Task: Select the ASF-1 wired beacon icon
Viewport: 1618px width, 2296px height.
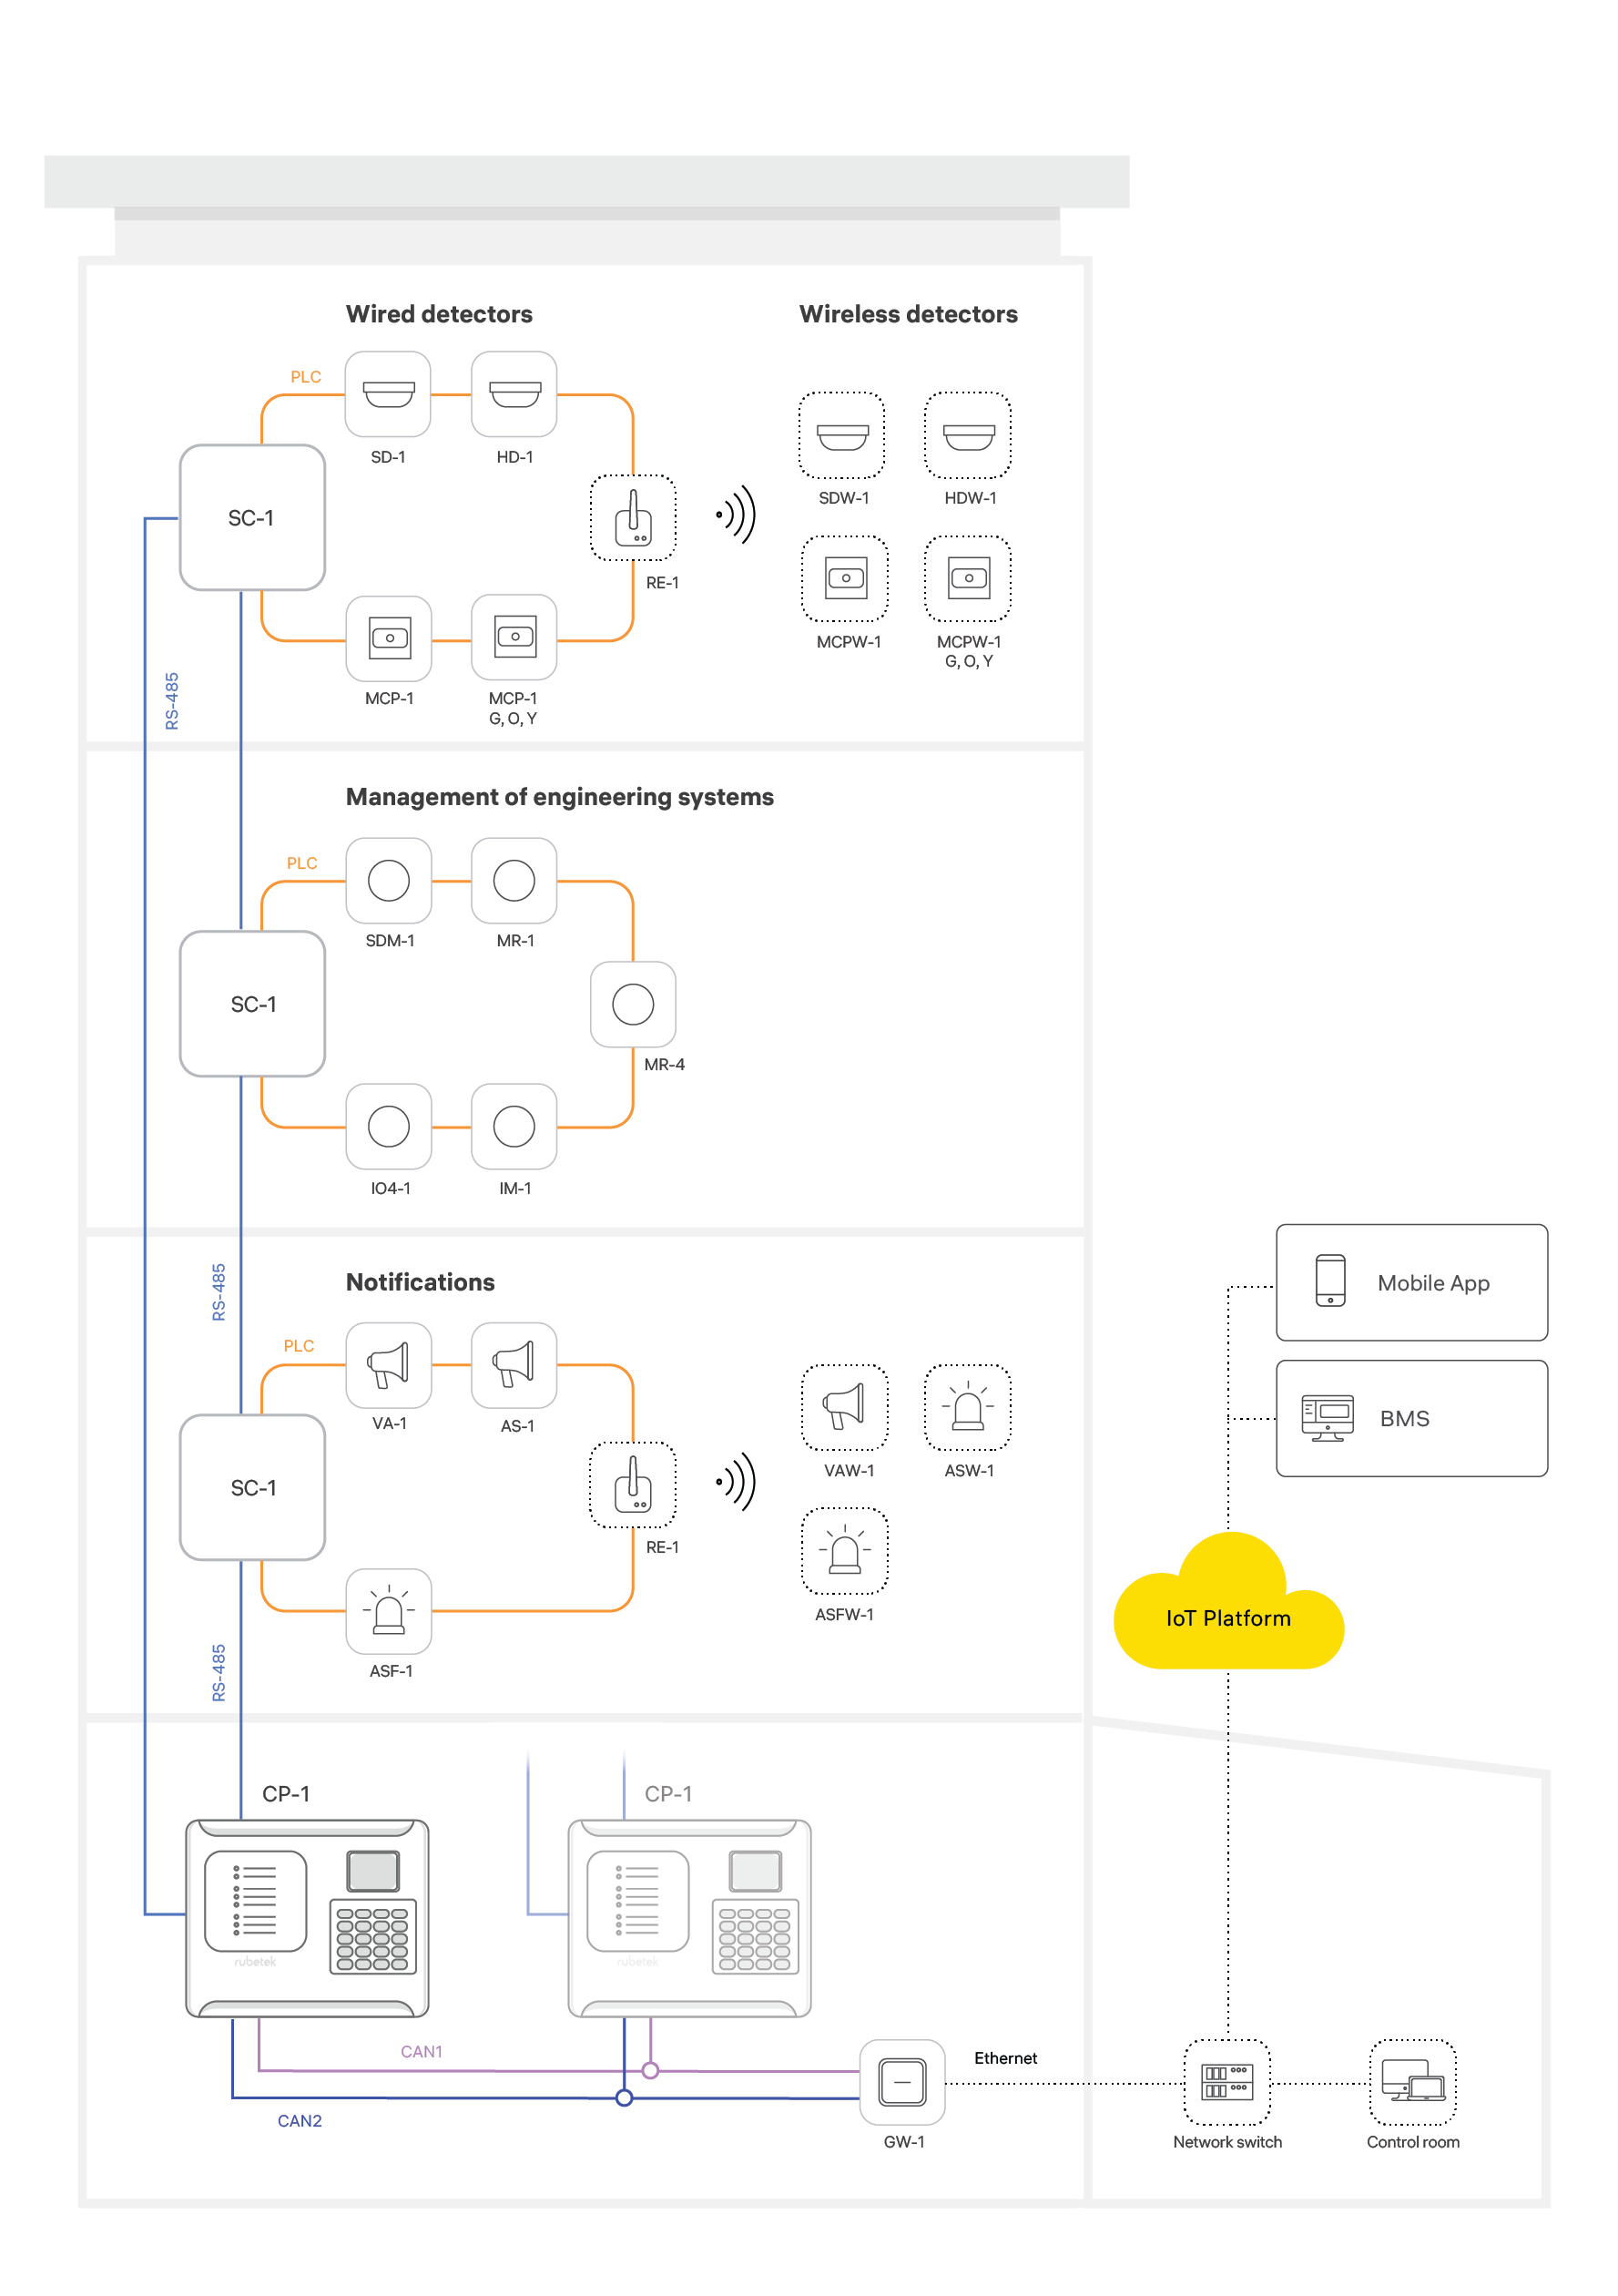Action: pyautogui.click(x=388, y=1612)
